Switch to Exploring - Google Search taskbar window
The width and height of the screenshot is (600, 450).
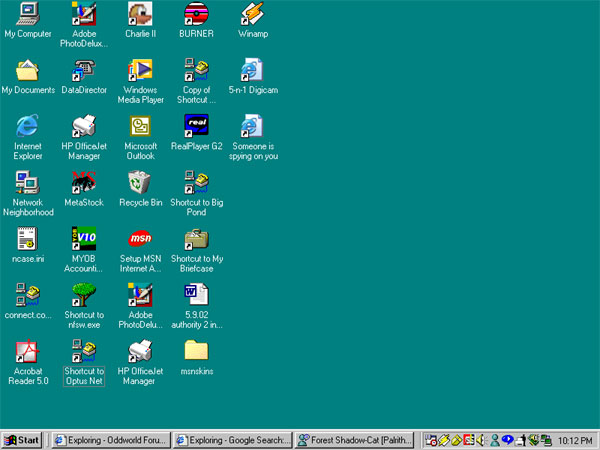[232, 439]
